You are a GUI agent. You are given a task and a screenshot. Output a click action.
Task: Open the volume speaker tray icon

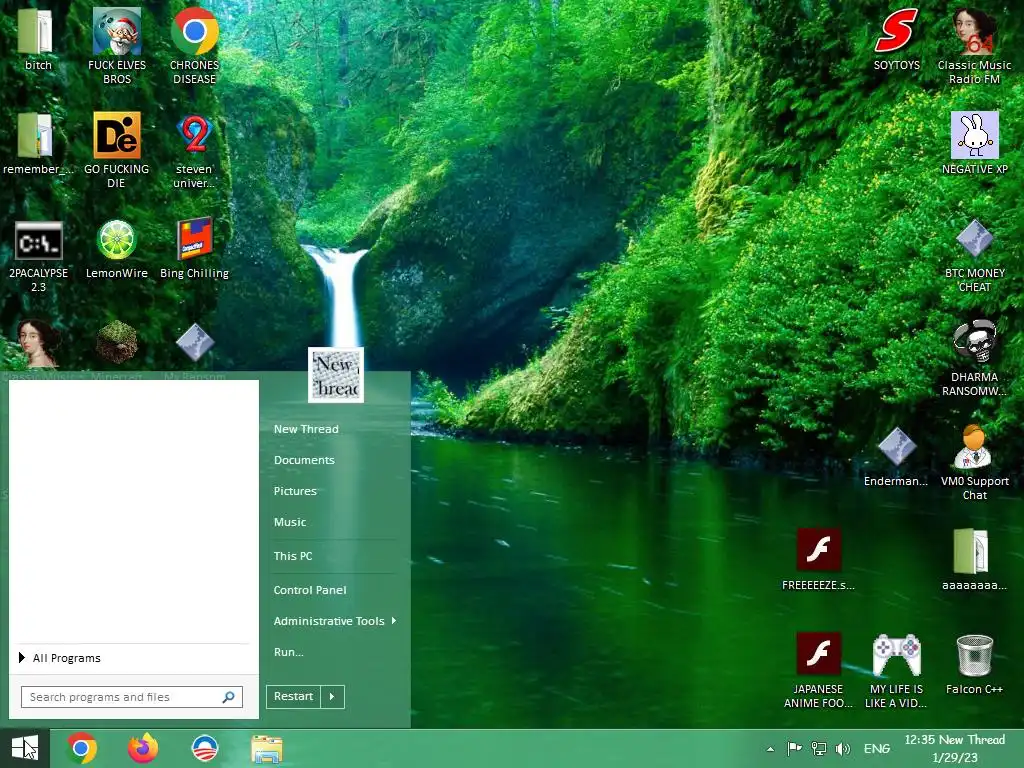click(843, 748)
